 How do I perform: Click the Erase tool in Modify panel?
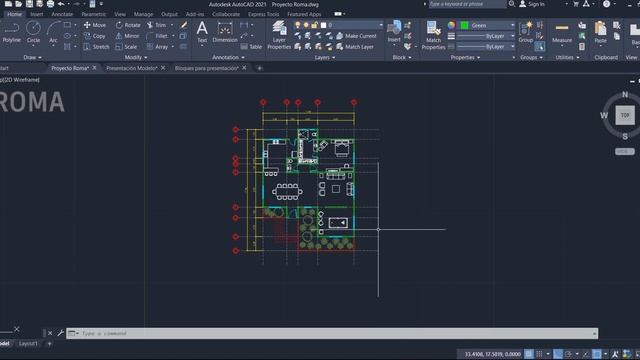184,25
